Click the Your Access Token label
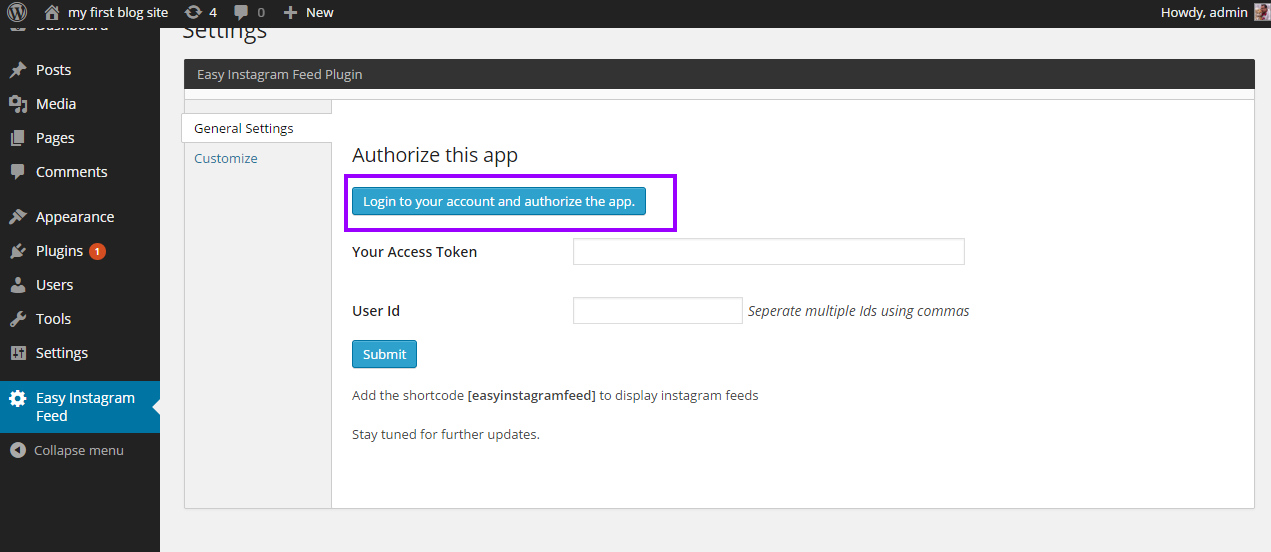The height and width of the screenshot is (552, 1271). pos(415,252)
